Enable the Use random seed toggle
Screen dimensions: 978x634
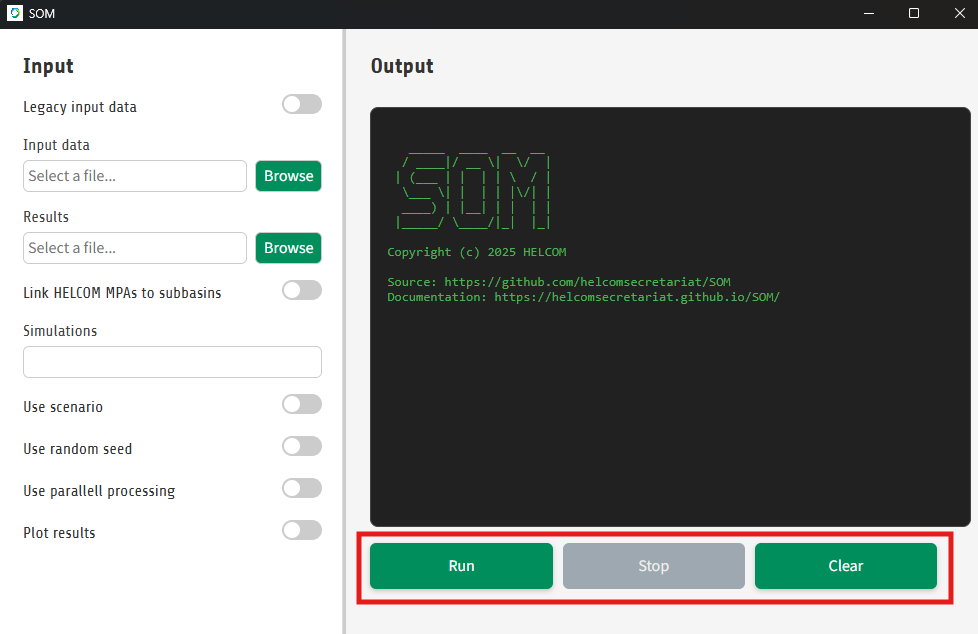click(302, 446)
